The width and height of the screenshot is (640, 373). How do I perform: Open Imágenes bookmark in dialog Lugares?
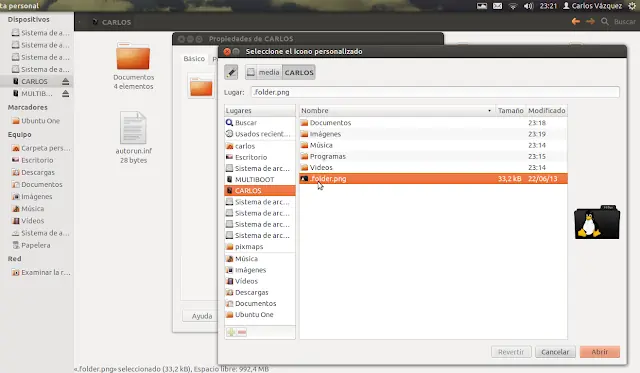[260, 270]
